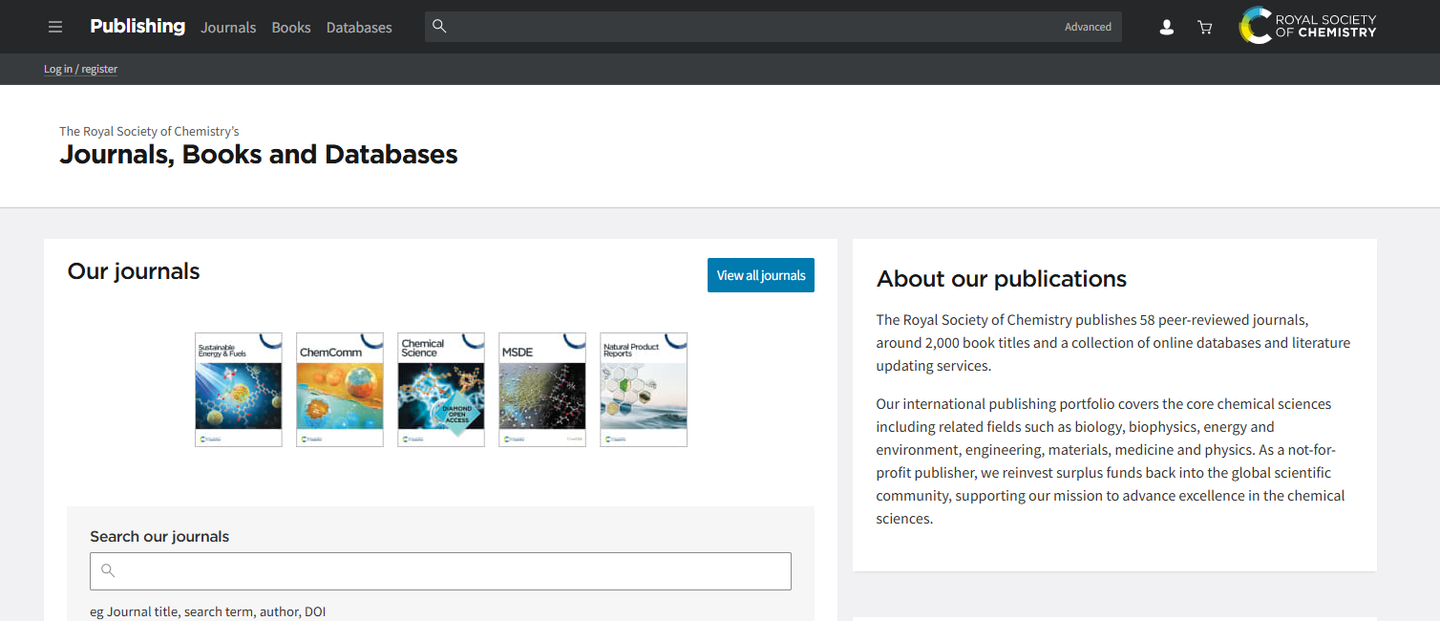Click the magnifier icon in journal search

pyautogui.click(x=108, y=571)
